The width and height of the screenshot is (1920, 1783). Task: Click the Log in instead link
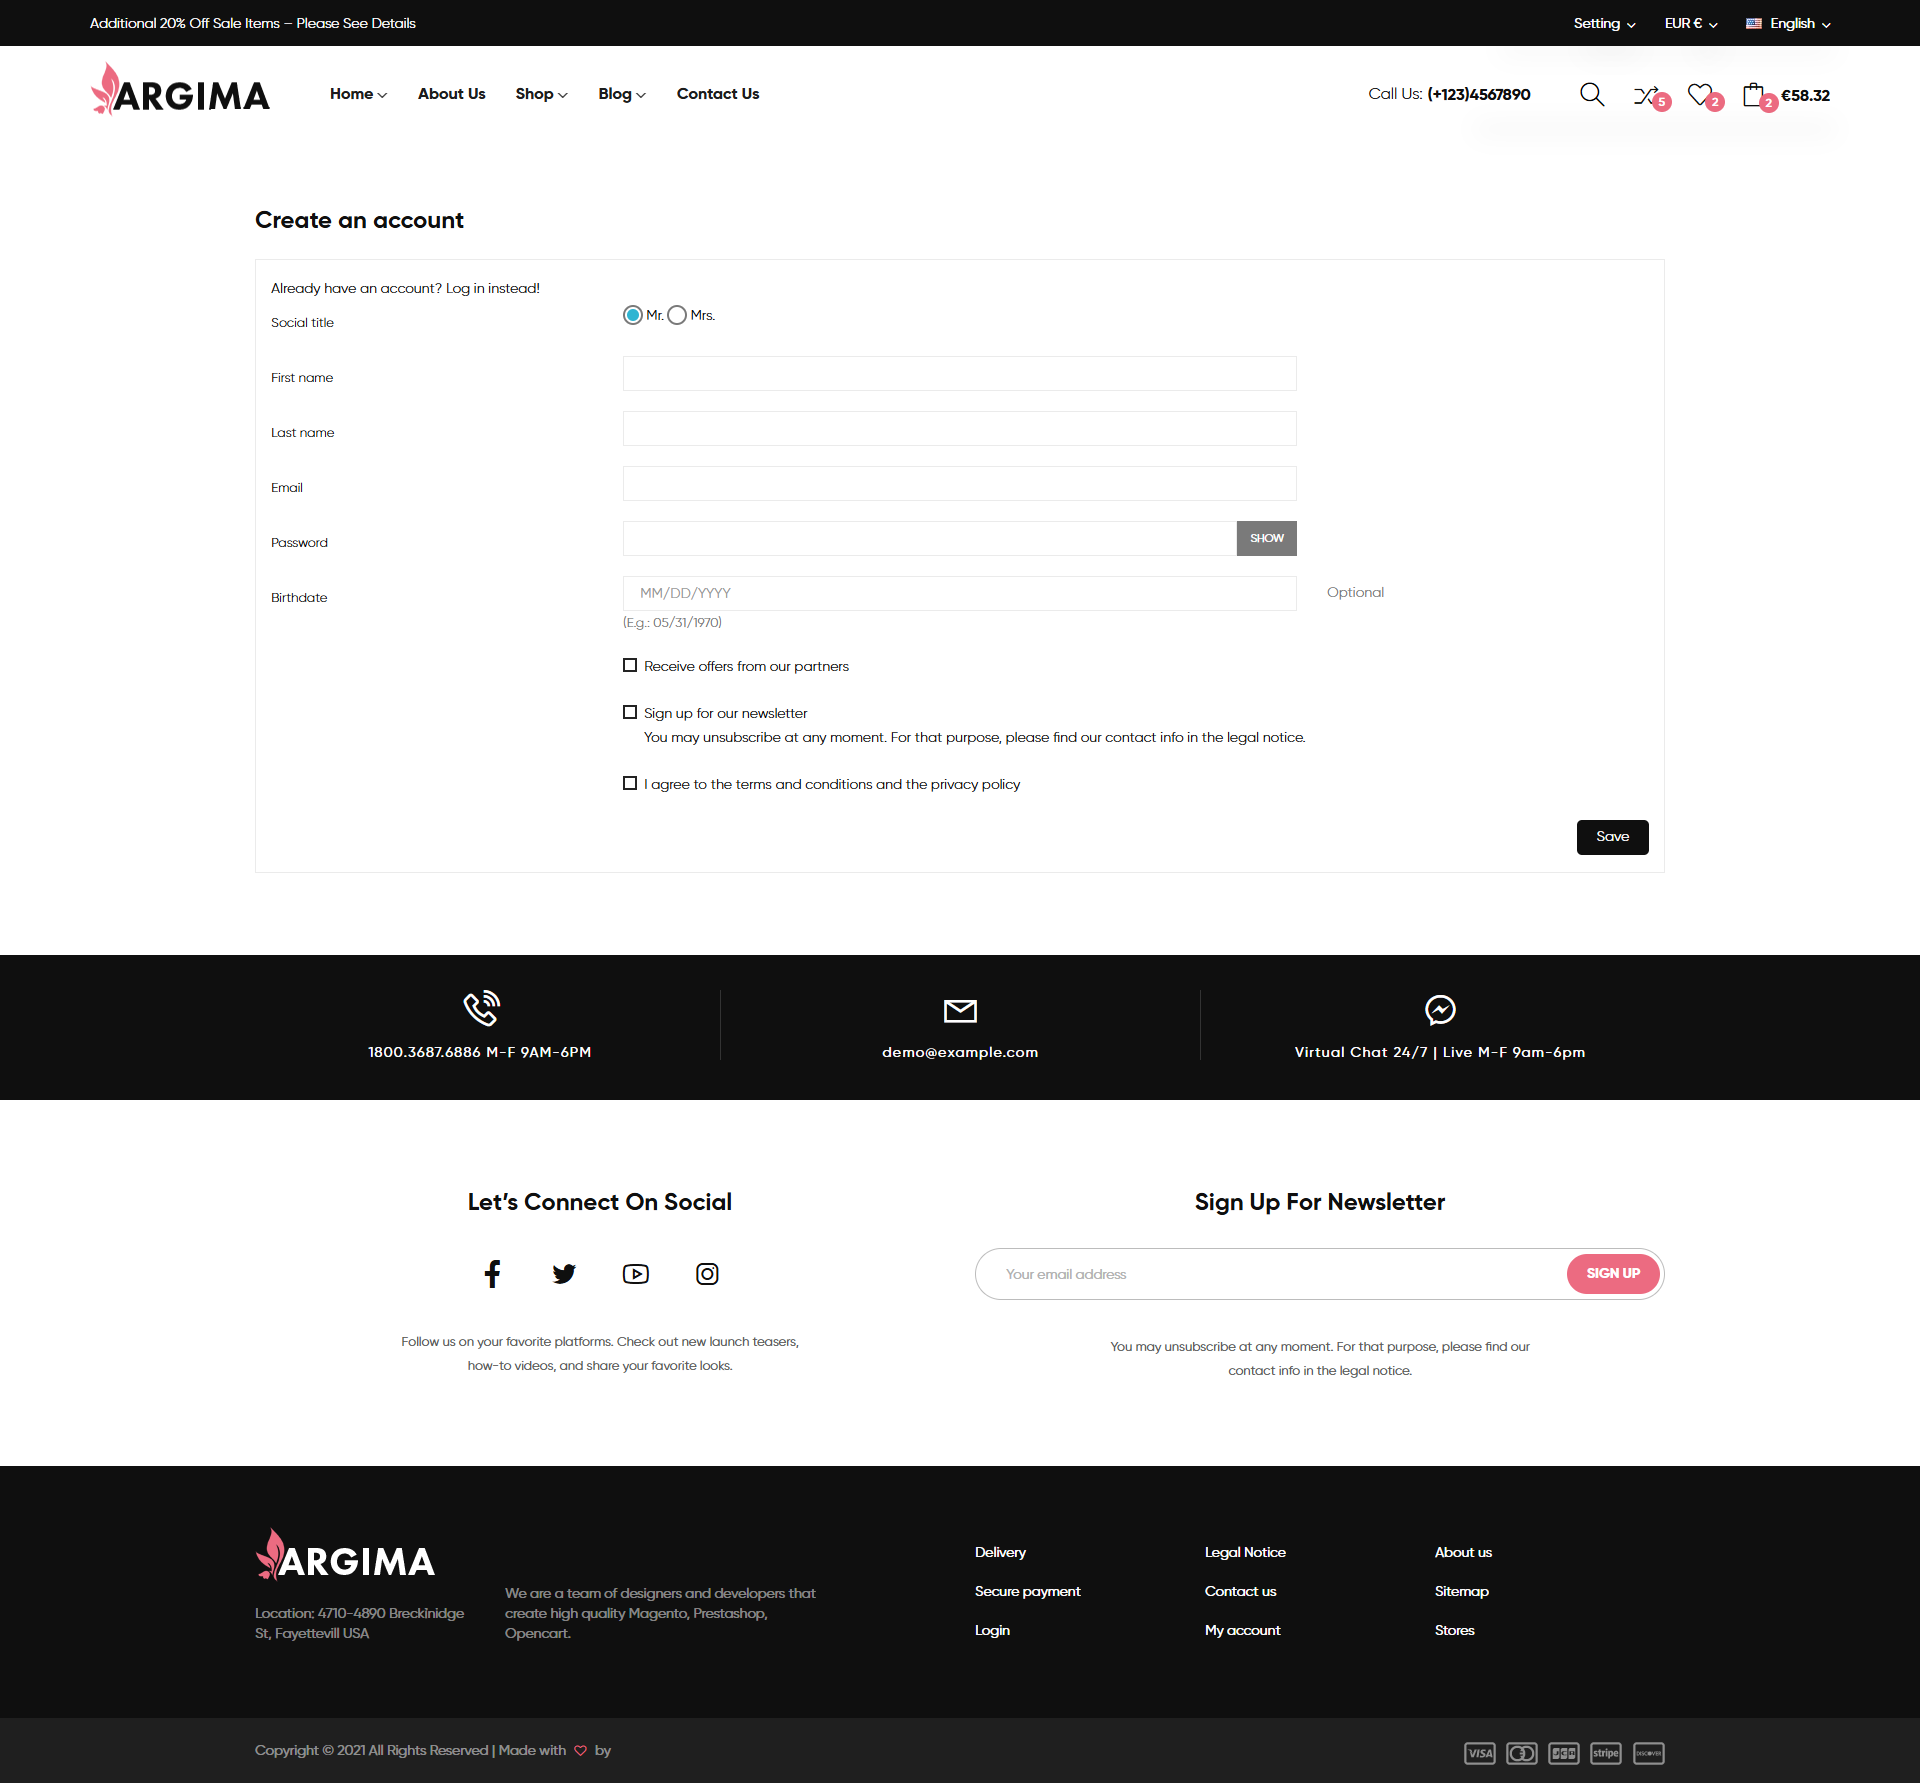point(492,288)
